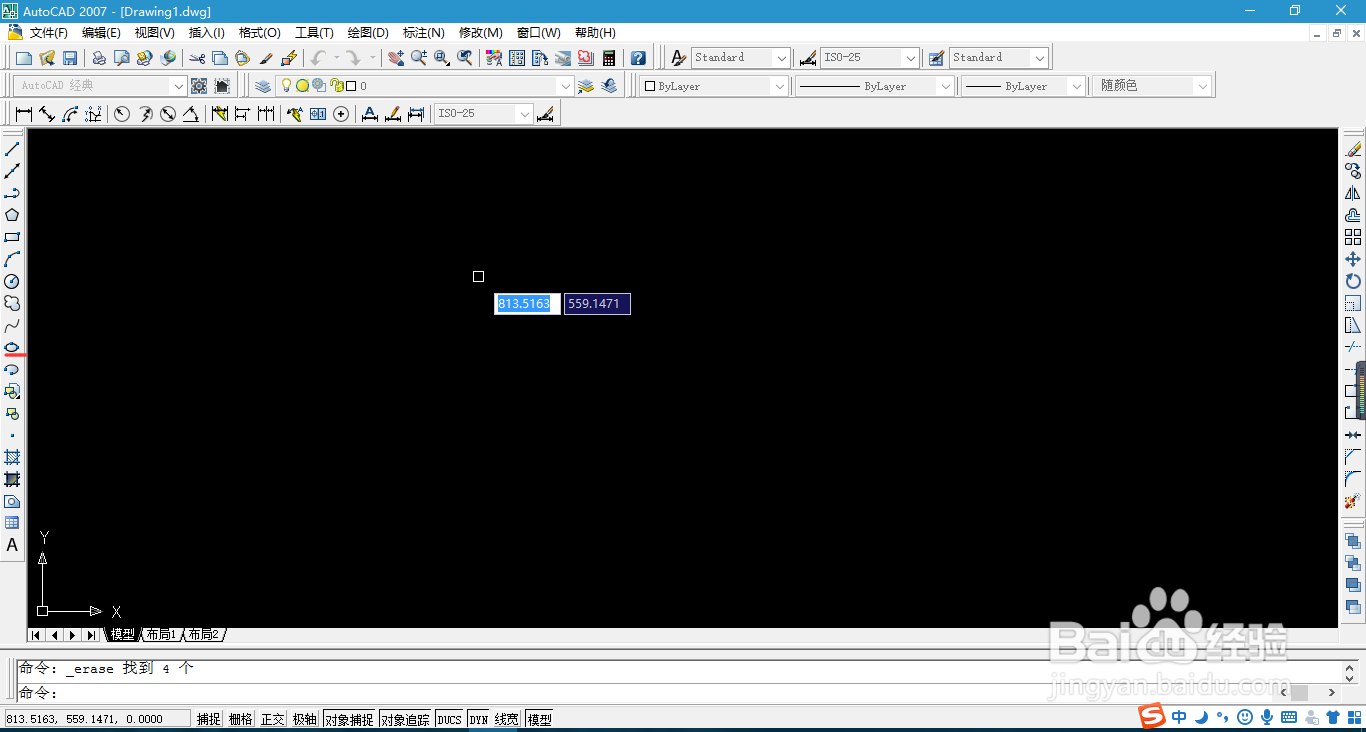Open the AutoCAD 经典 workspace dropdown

[x=178, y=86]
